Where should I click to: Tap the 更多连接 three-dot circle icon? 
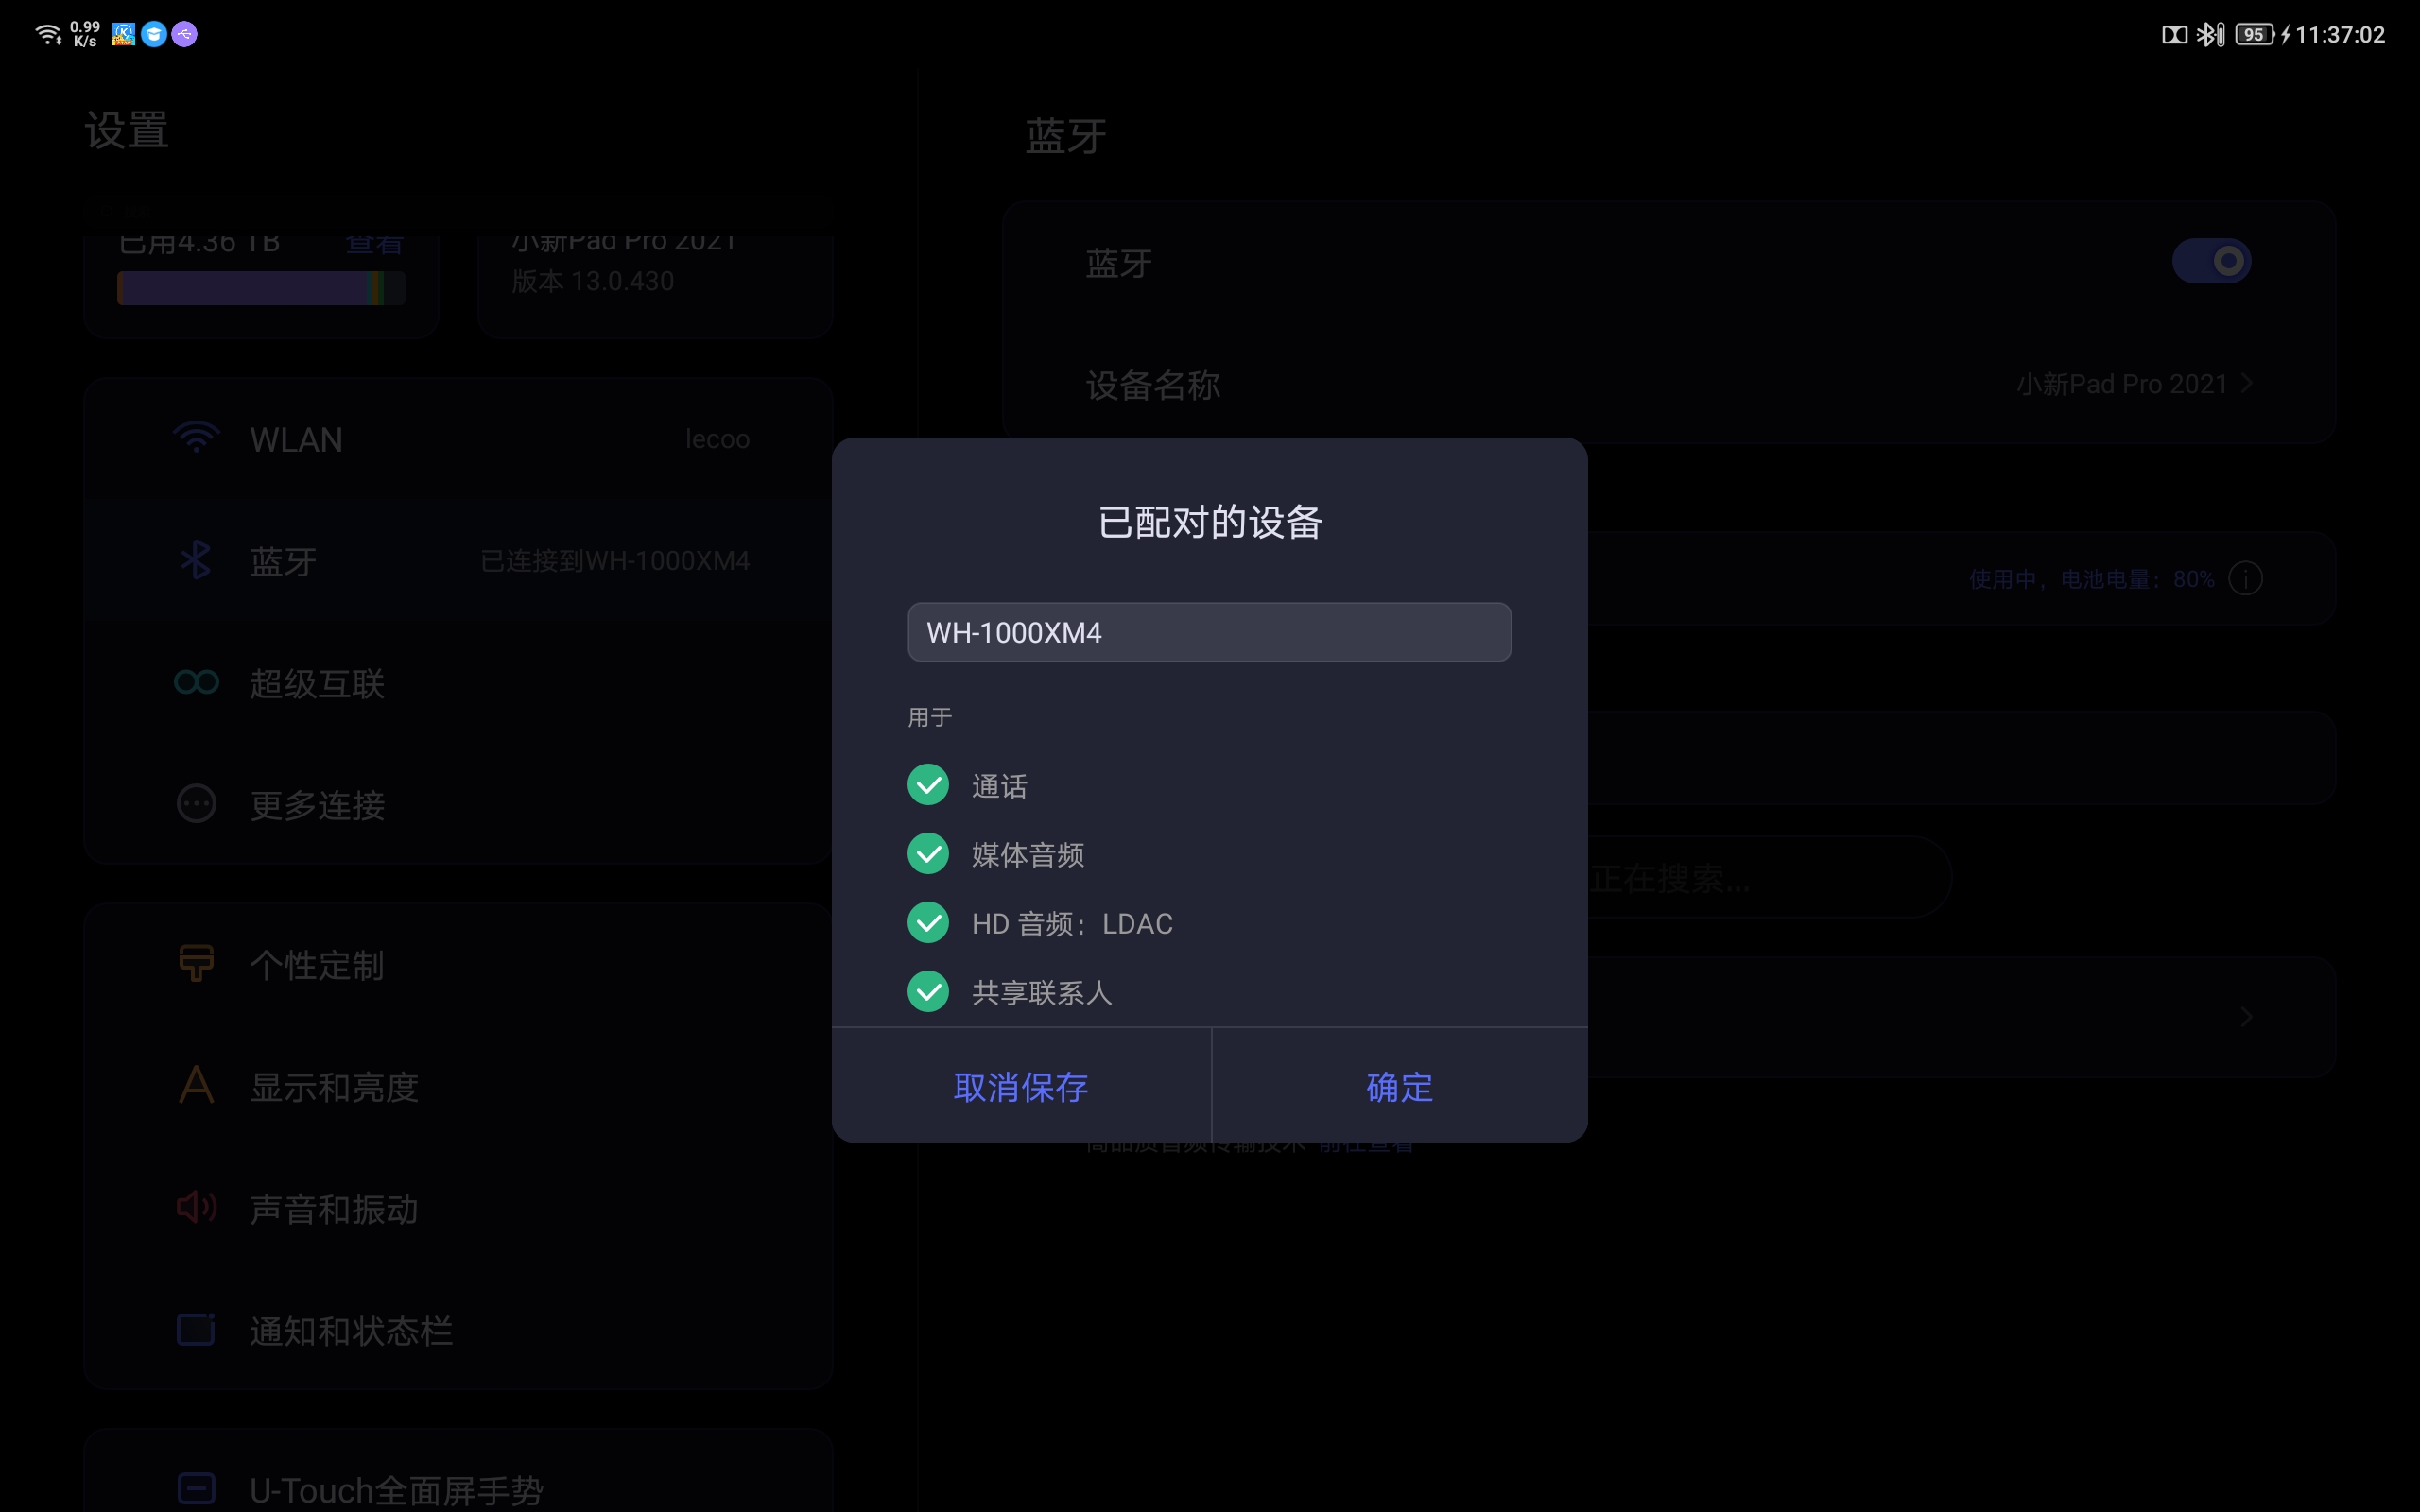(x=196, y=803)
